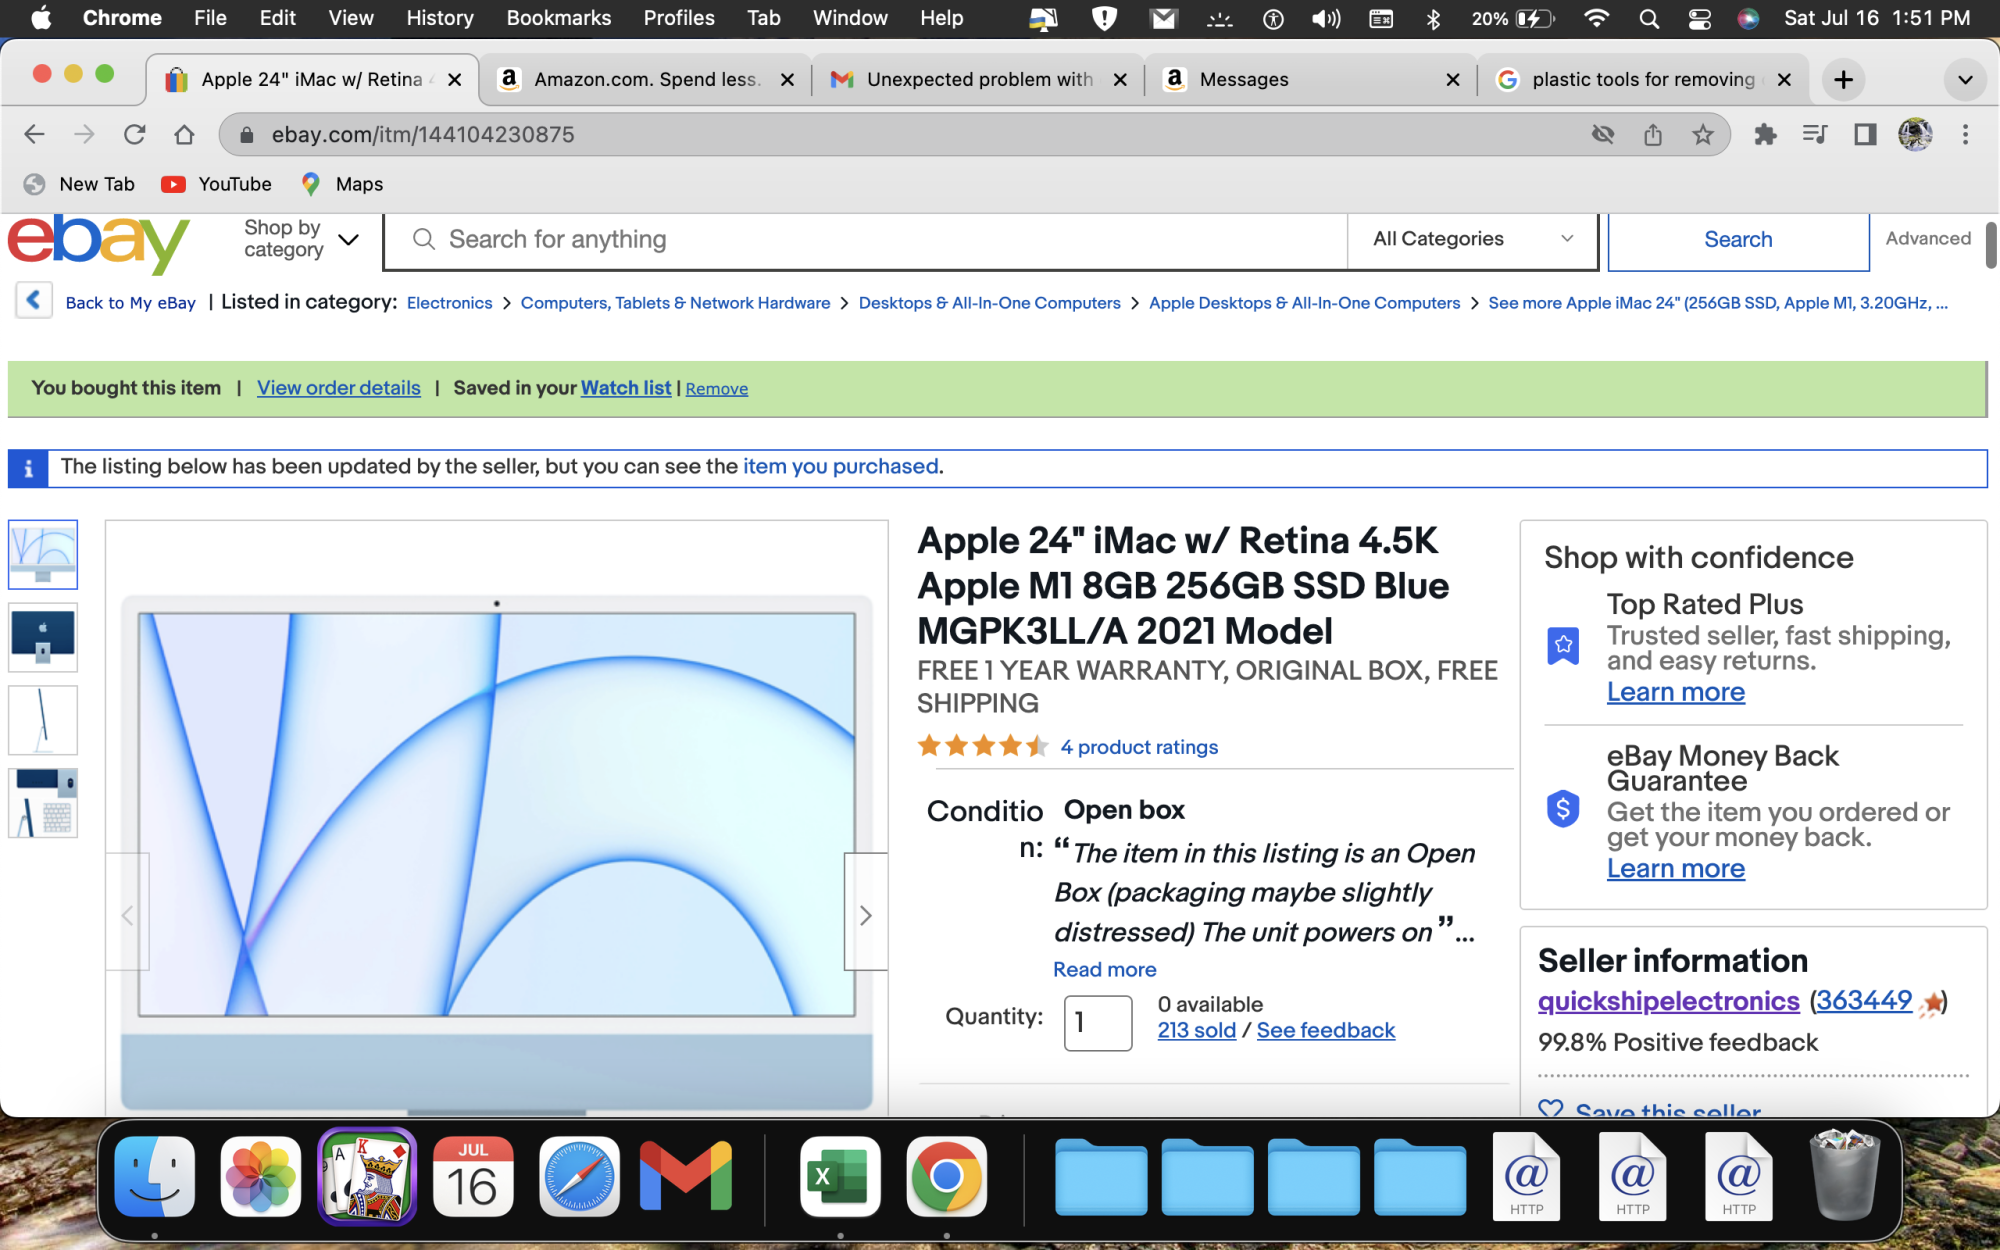
Task: Open Excel from the dock
Action: 840,1177
